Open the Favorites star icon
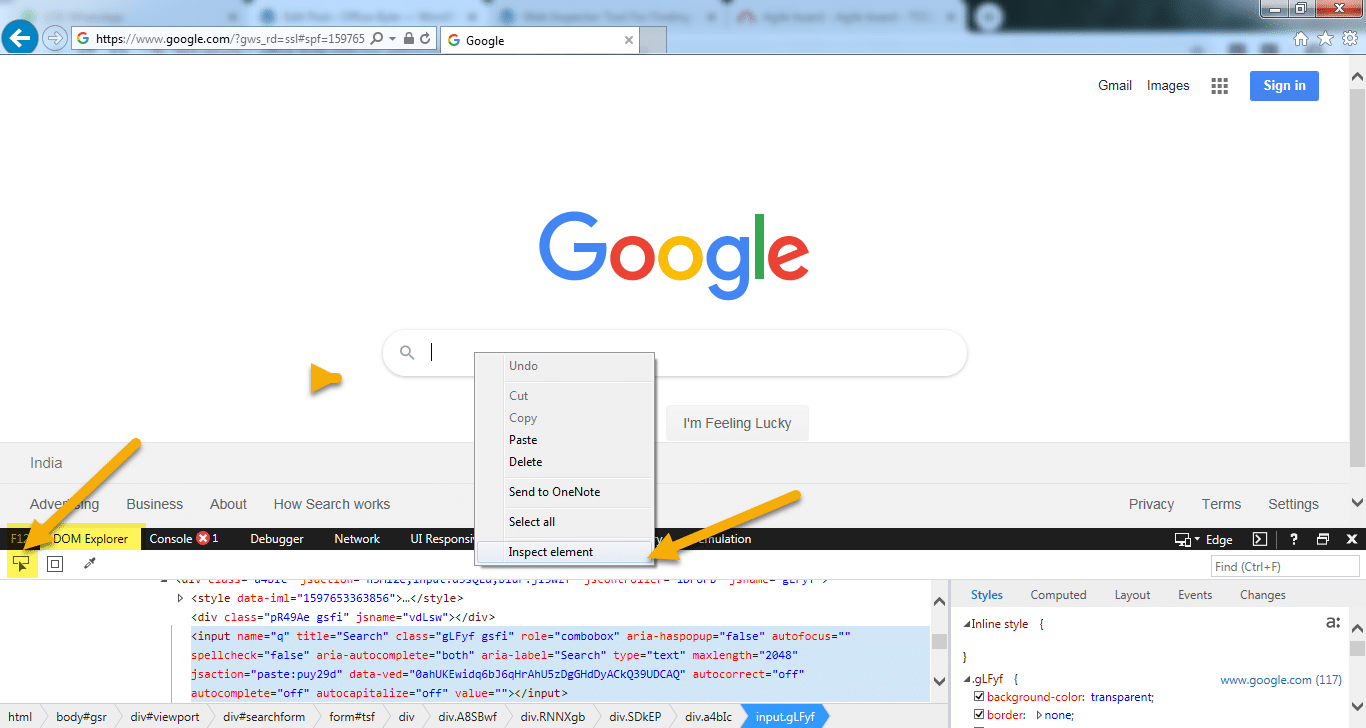1366x728 pixels. (x=1326, y=39)
